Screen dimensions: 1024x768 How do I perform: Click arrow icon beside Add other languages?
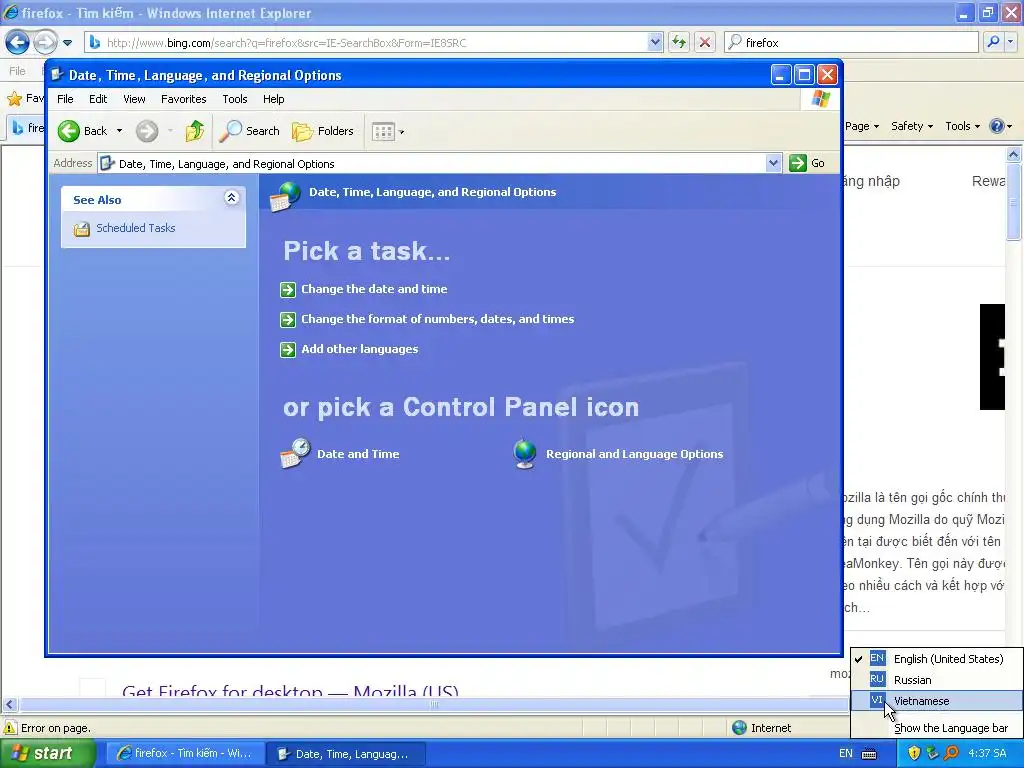click(x=287, y=349)
